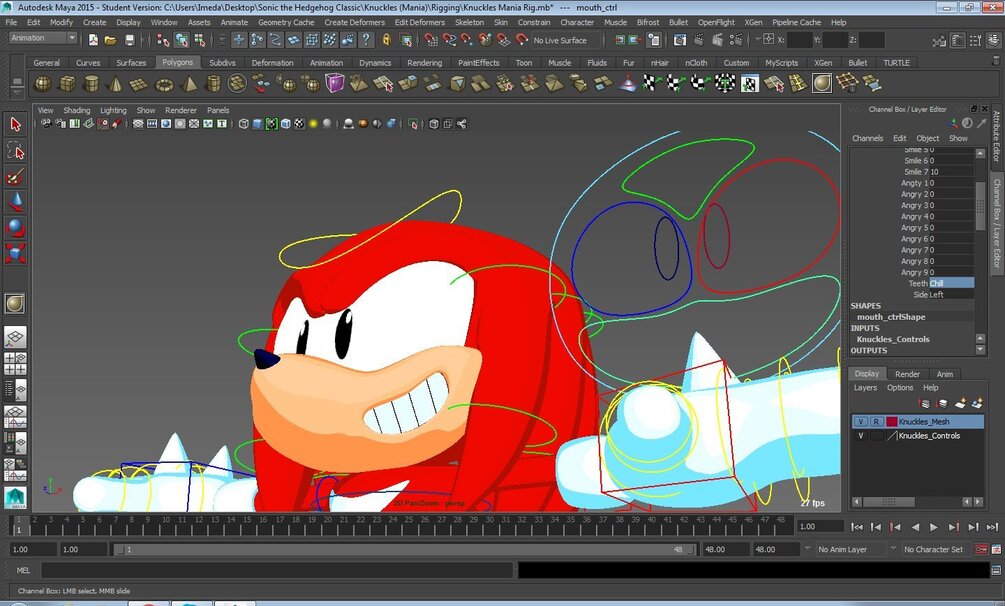Select the polygon sphere shelf icon
The image size is (1005, 606).
[43, 84]
